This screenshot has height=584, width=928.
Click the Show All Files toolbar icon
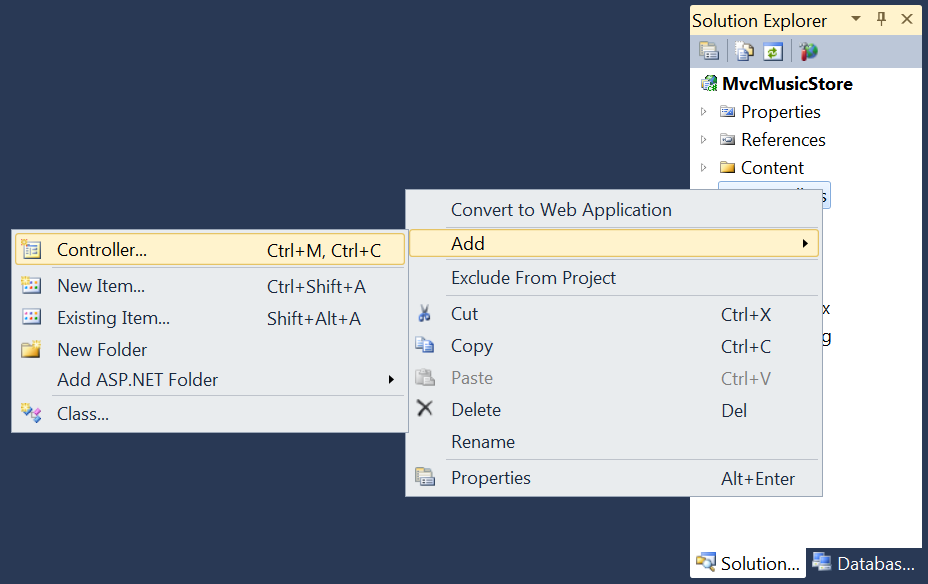(x=744, y=51)
